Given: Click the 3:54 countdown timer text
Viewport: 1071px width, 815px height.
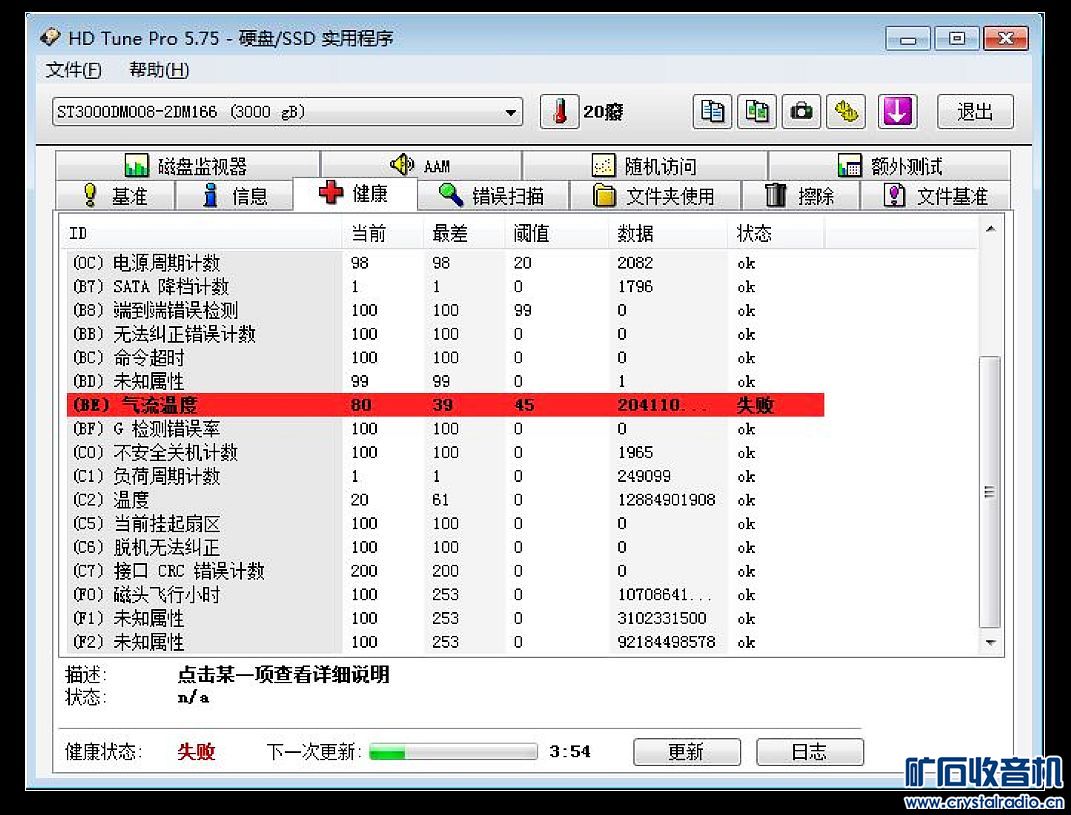Looking at the screenshot, I should tap(570, 751).
